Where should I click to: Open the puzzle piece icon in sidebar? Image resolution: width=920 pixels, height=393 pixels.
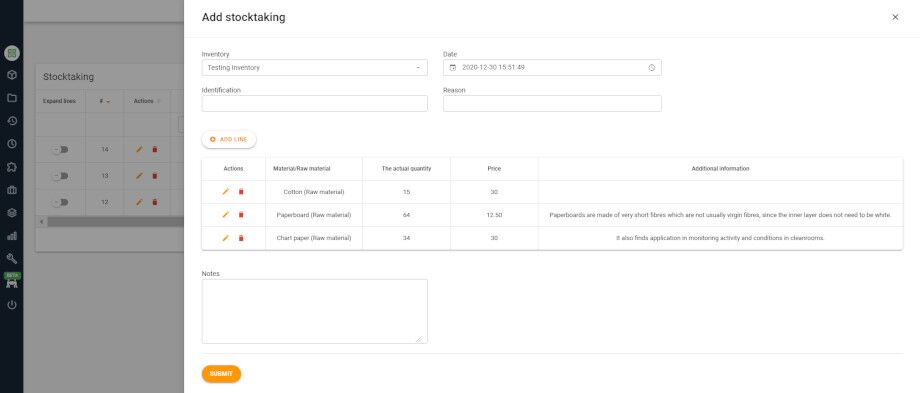12,167
